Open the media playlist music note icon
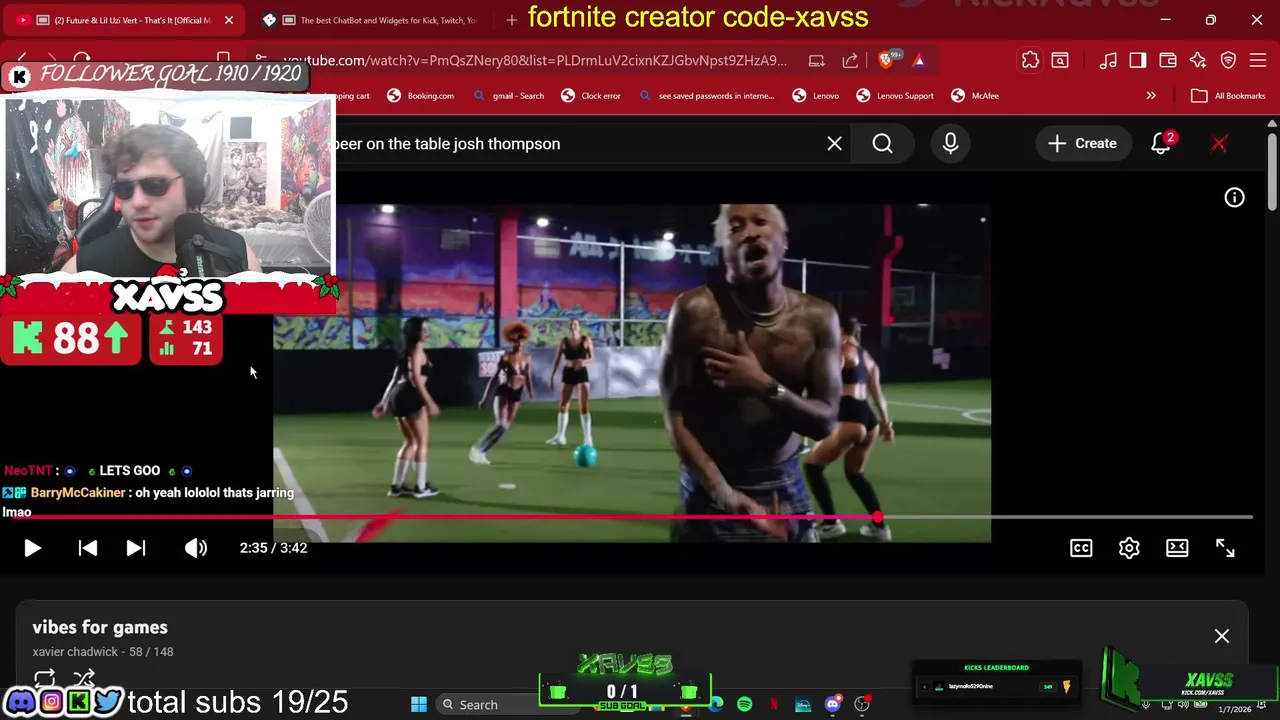Viewport: 1280px width, 720px height. [1108, 61]
